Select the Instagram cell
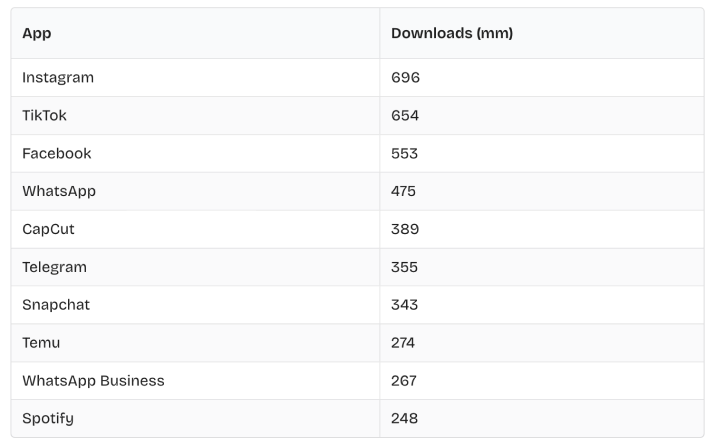The width and height of the screenshot is (716, 448). [58, 78]
